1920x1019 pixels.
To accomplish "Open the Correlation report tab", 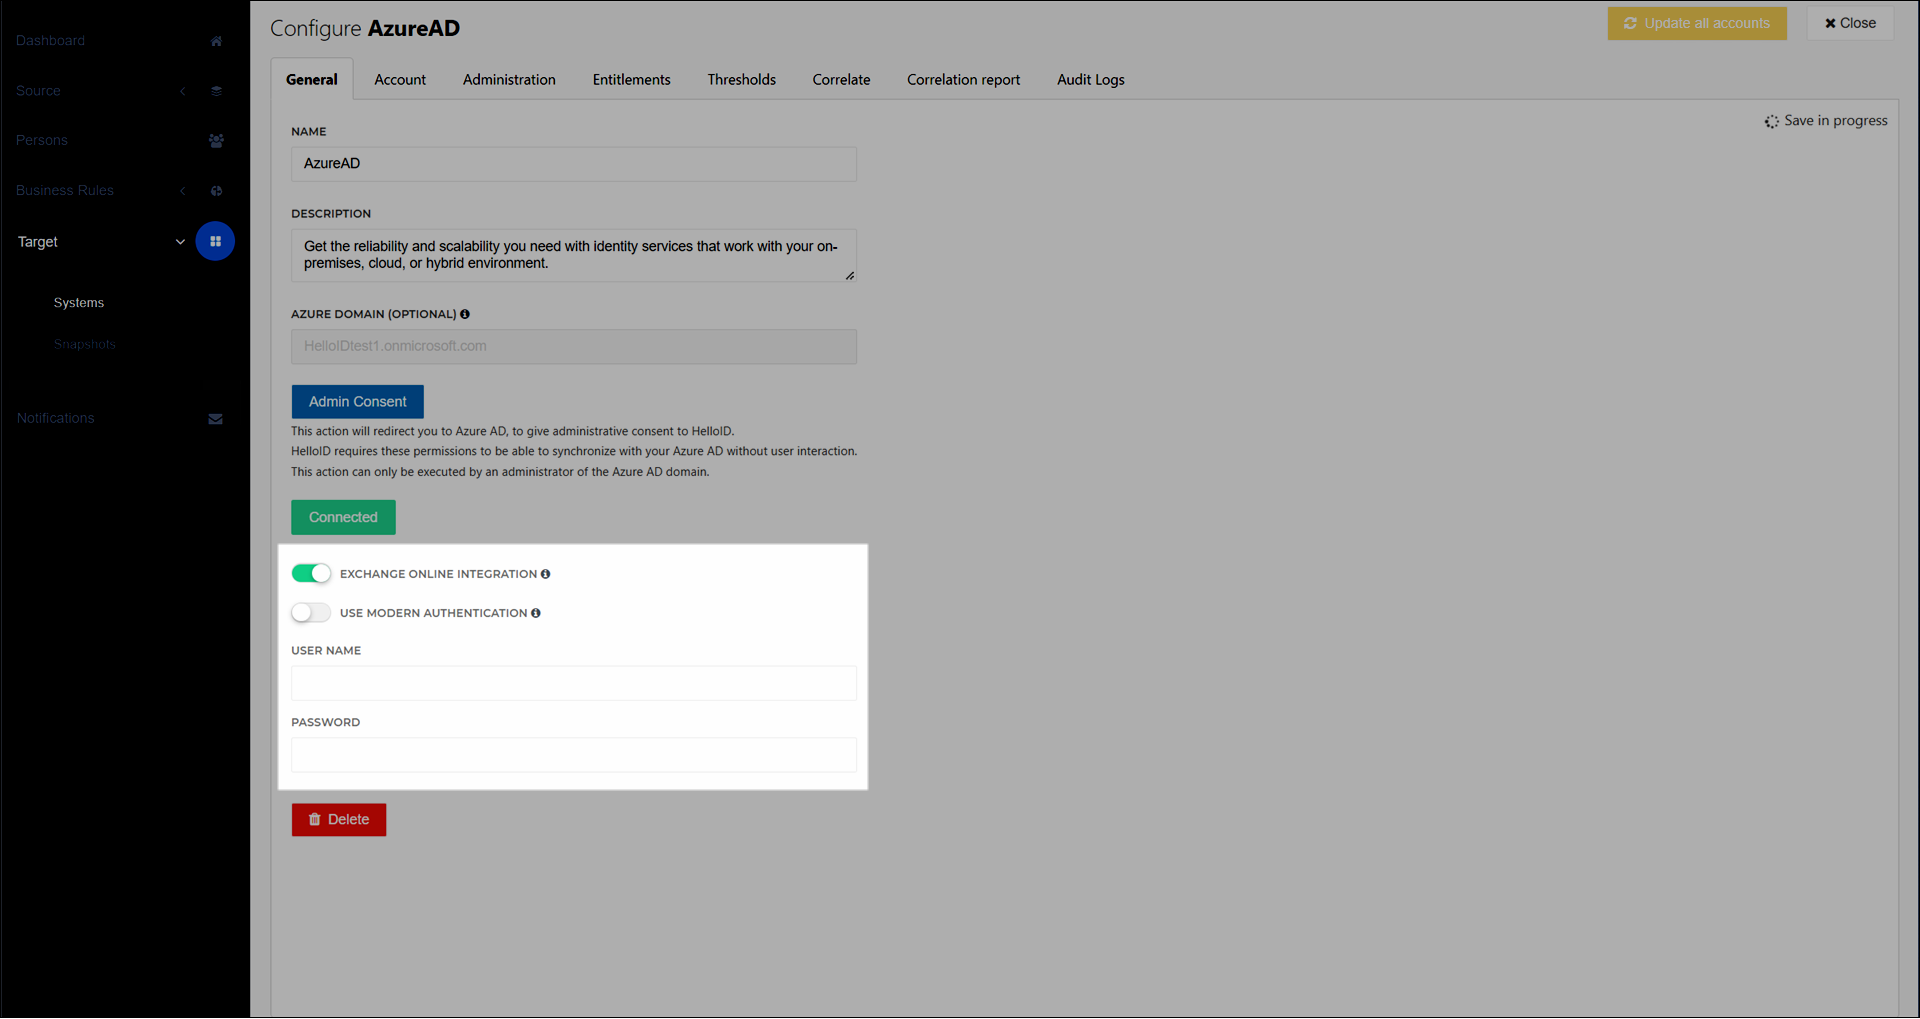I will [x=964, y=80].
